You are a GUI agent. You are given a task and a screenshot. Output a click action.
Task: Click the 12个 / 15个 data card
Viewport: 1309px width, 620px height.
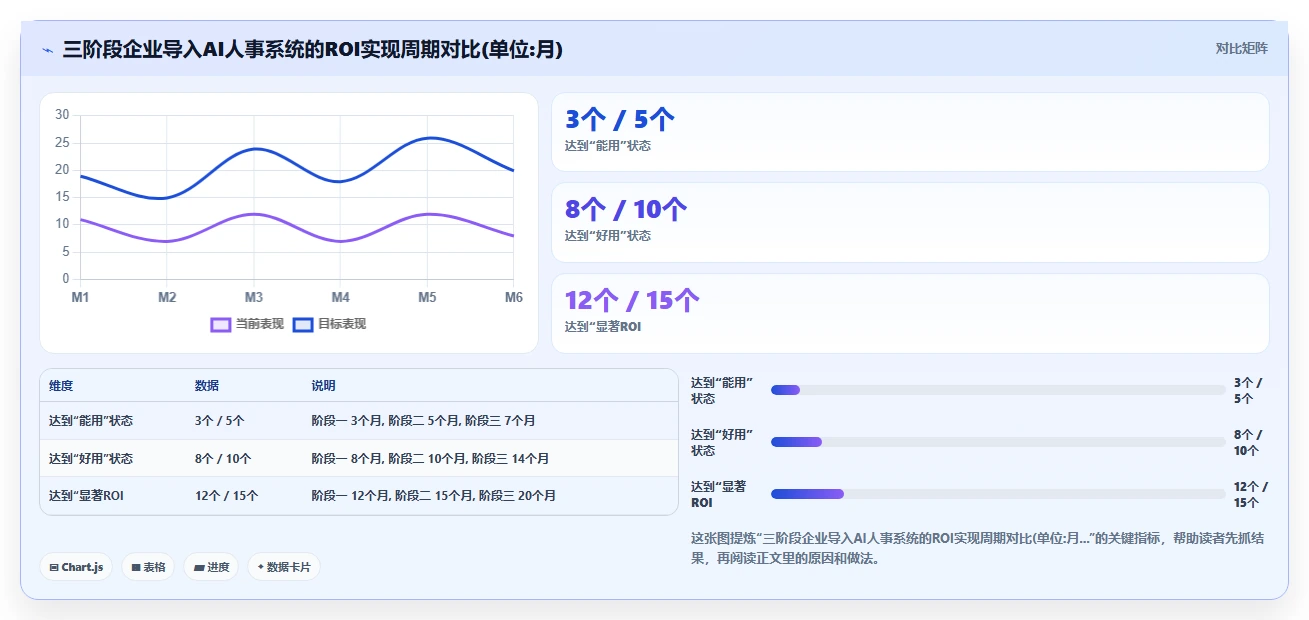pos(910,313)
